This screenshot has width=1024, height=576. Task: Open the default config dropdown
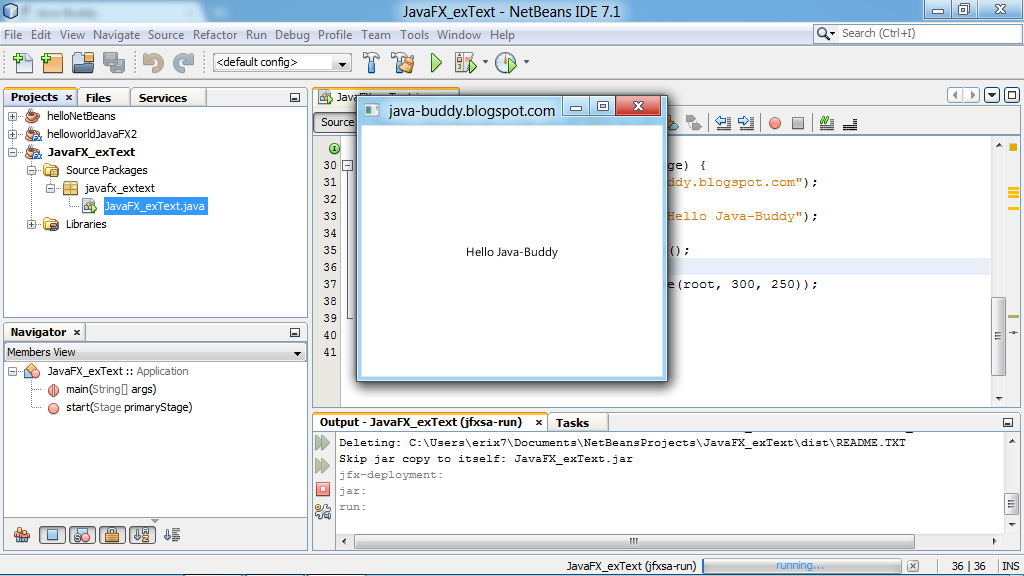340,62
